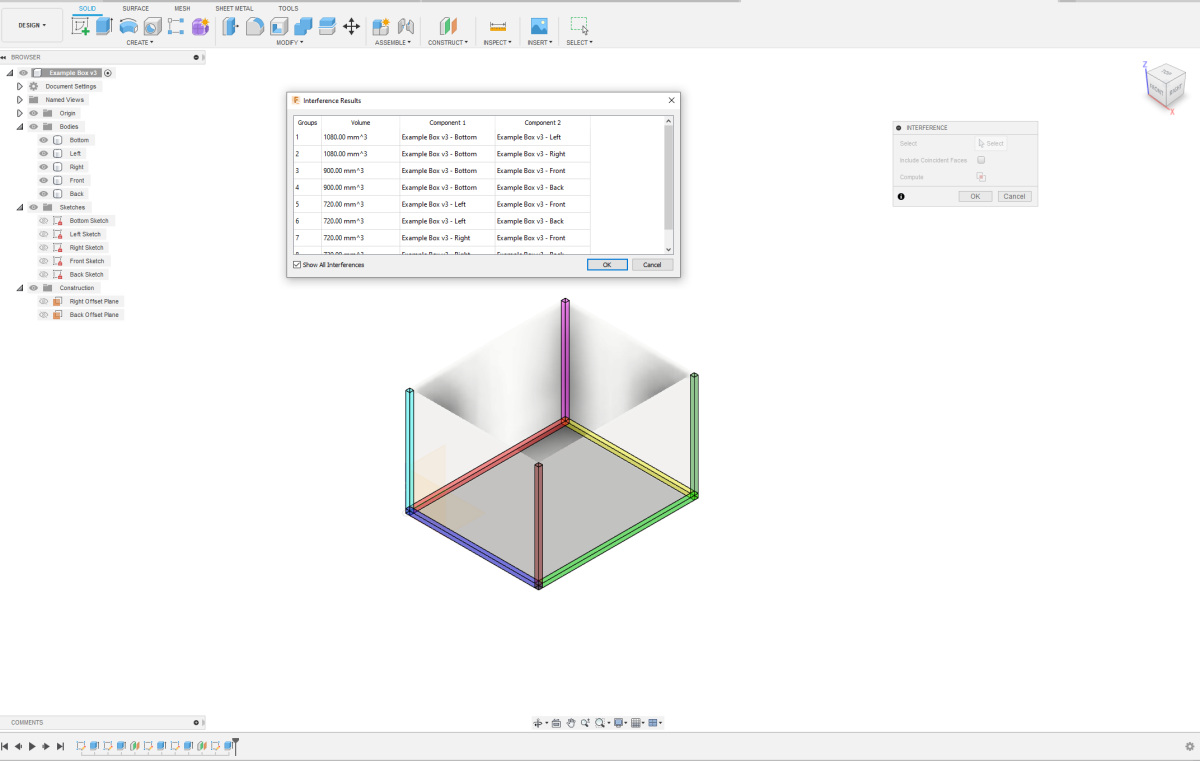Expand the Document Settings node
This screenshot has height=761, width=1200.
(19, 87)
